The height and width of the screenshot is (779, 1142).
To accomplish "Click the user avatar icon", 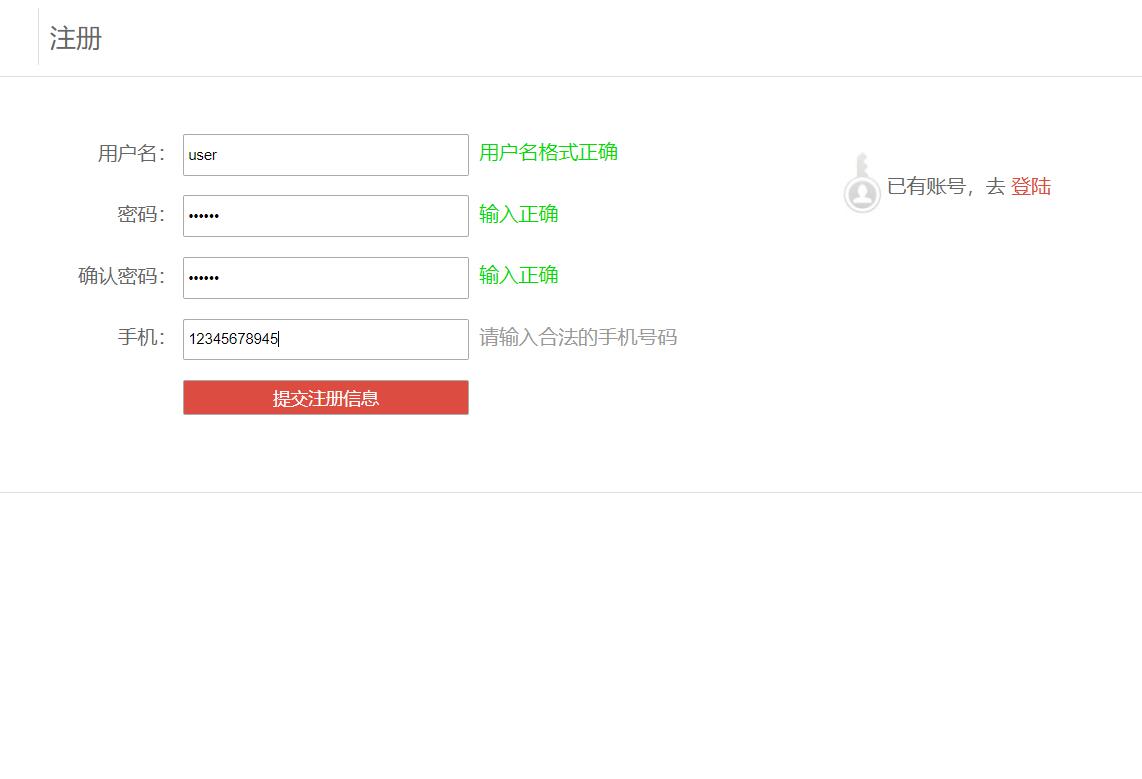I will 862,192.
